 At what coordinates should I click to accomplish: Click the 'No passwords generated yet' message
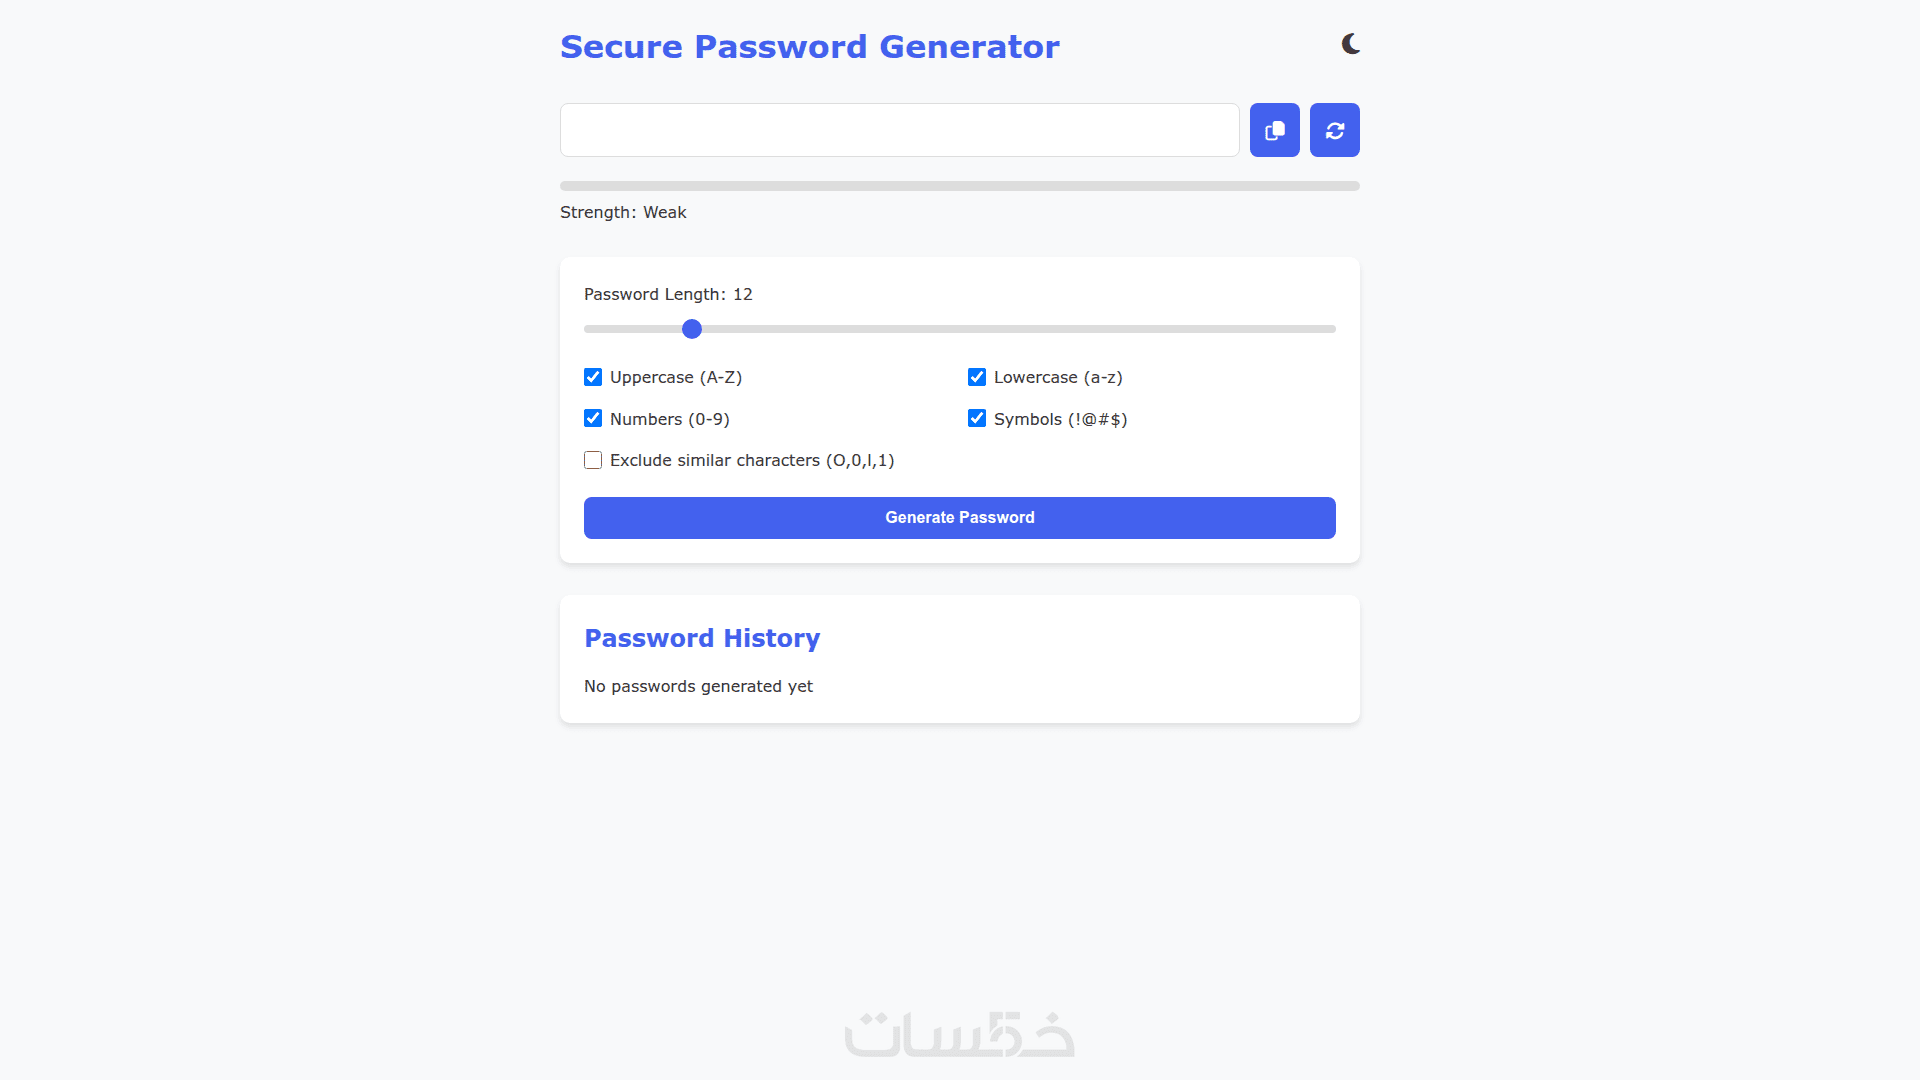coord(698,686)
